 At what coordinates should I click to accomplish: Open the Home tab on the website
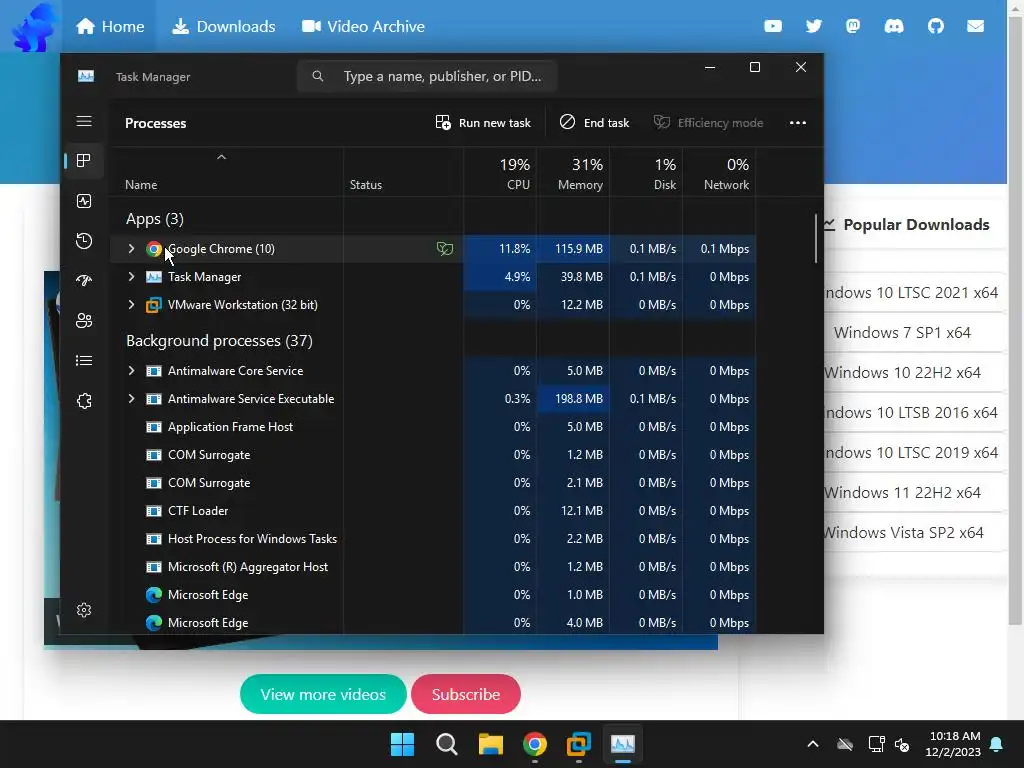pyautogui.click(x=110, y=27)
